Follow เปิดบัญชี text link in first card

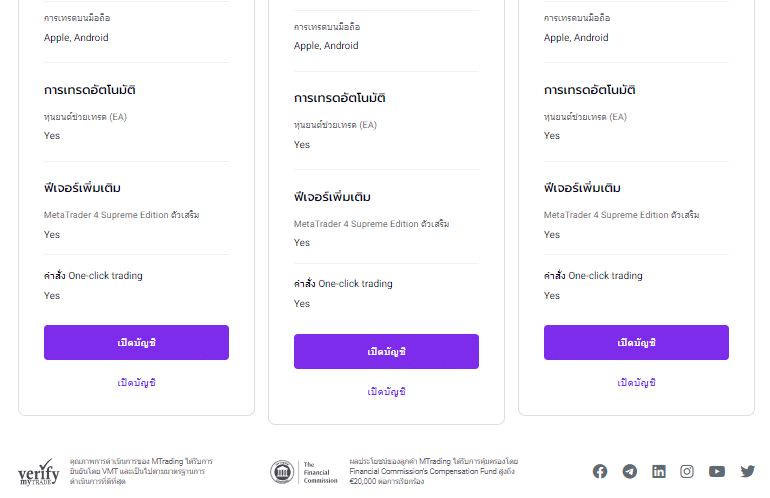click(x=137, y=383)
